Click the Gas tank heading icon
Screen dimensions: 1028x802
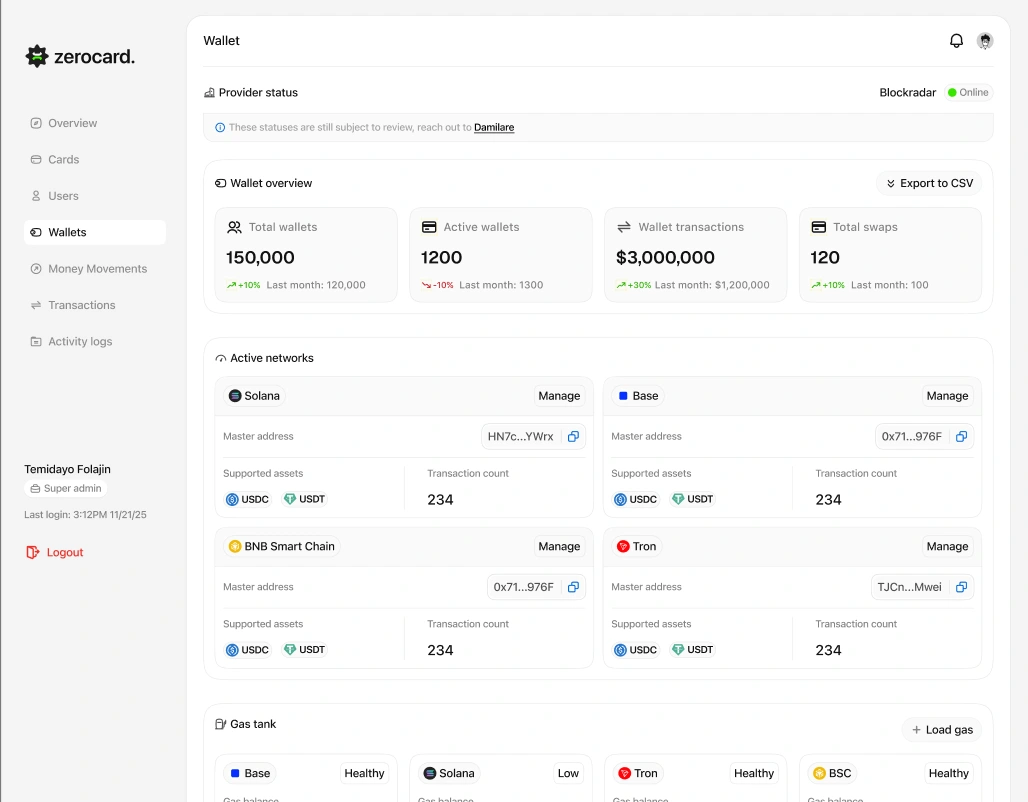(220, 724)
